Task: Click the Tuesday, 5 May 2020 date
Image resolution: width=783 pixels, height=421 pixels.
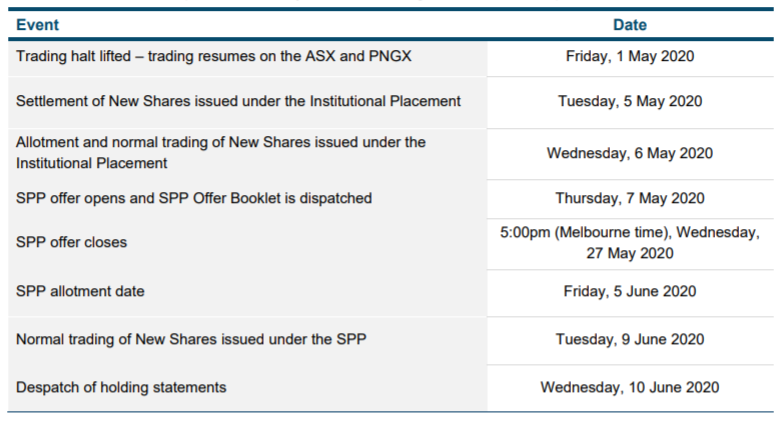Action: click(630, 101)
